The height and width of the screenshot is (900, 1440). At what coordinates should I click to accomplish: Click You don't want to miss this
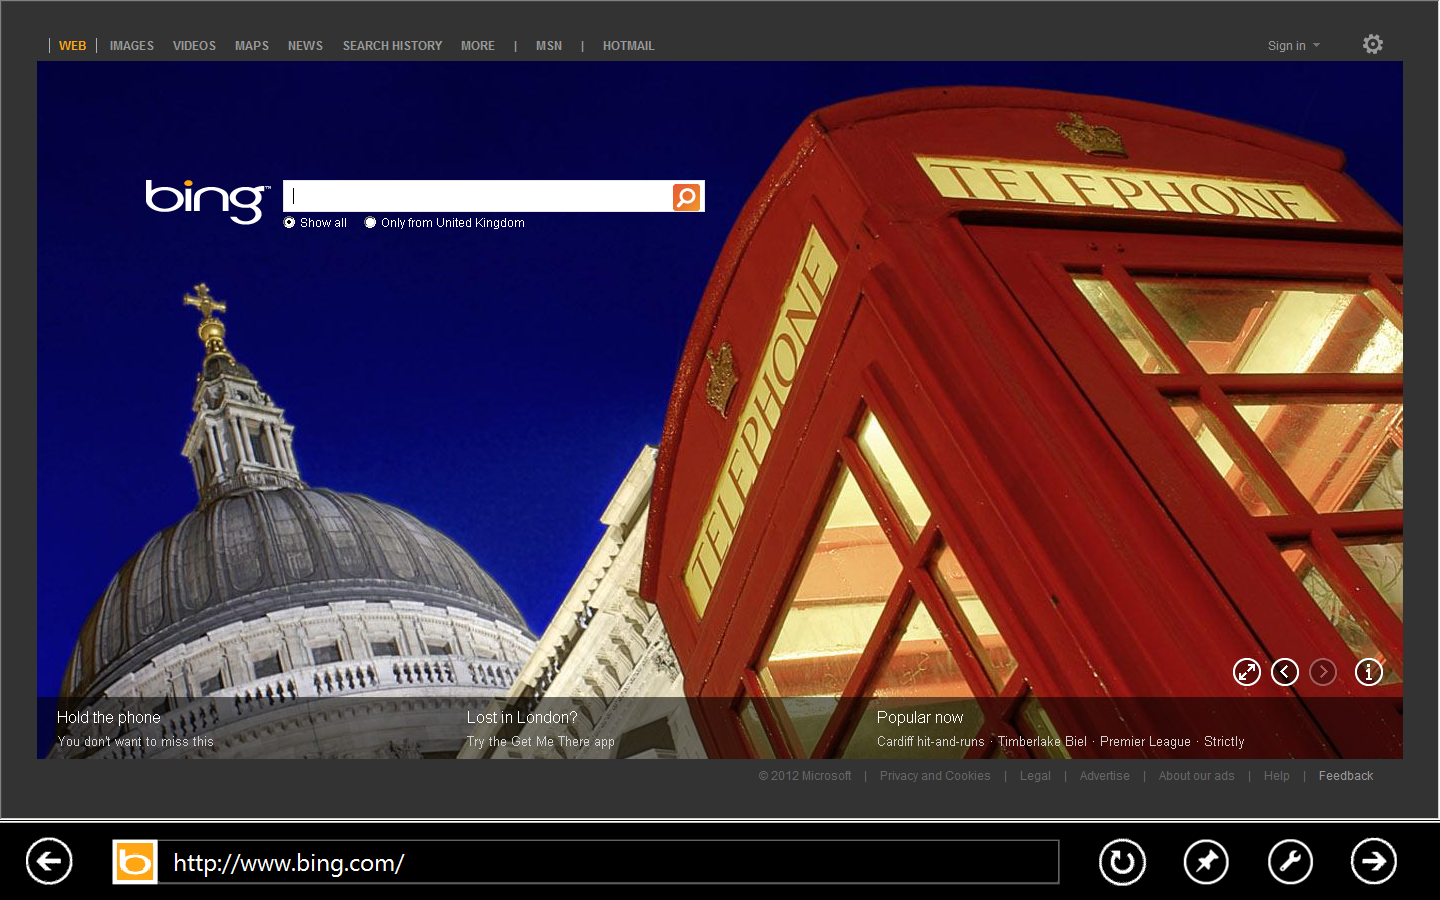(x=136, y=742)
